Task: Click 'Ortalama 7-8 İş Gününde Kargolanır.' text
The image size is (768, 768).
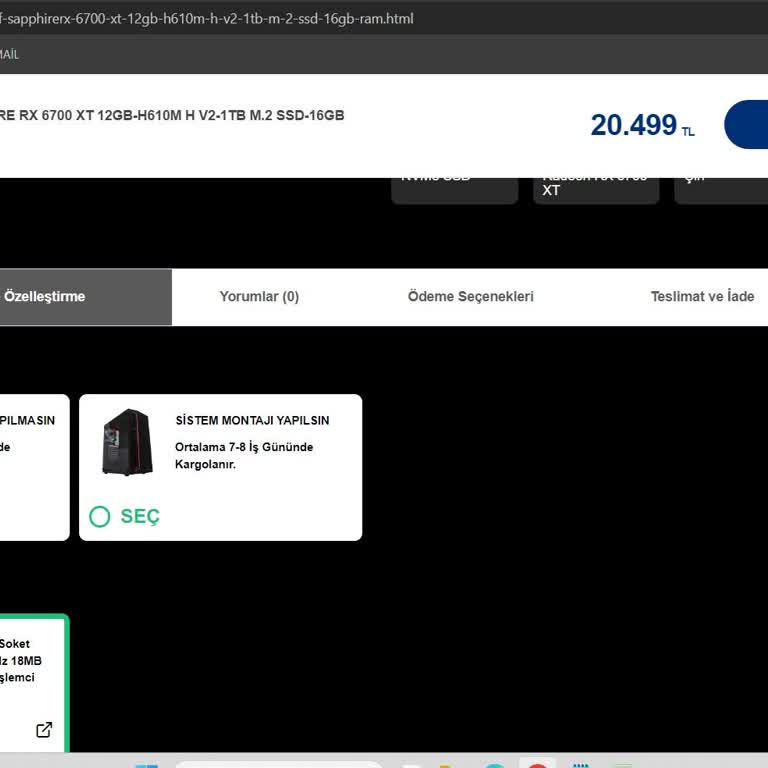Action: click(x=244, y=456)
